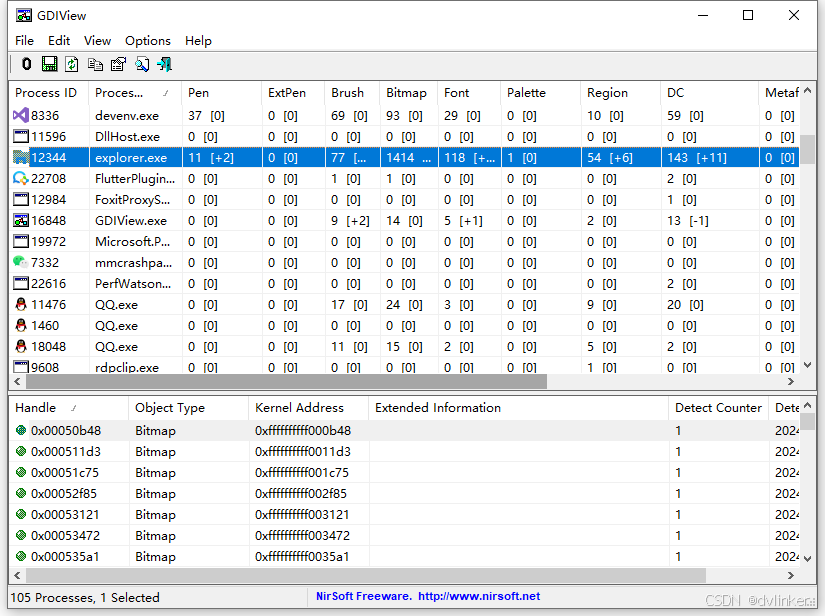Click the GDIView app icon in the title bar
This screenshot has width=825, height=616.
tap(24, 15)
